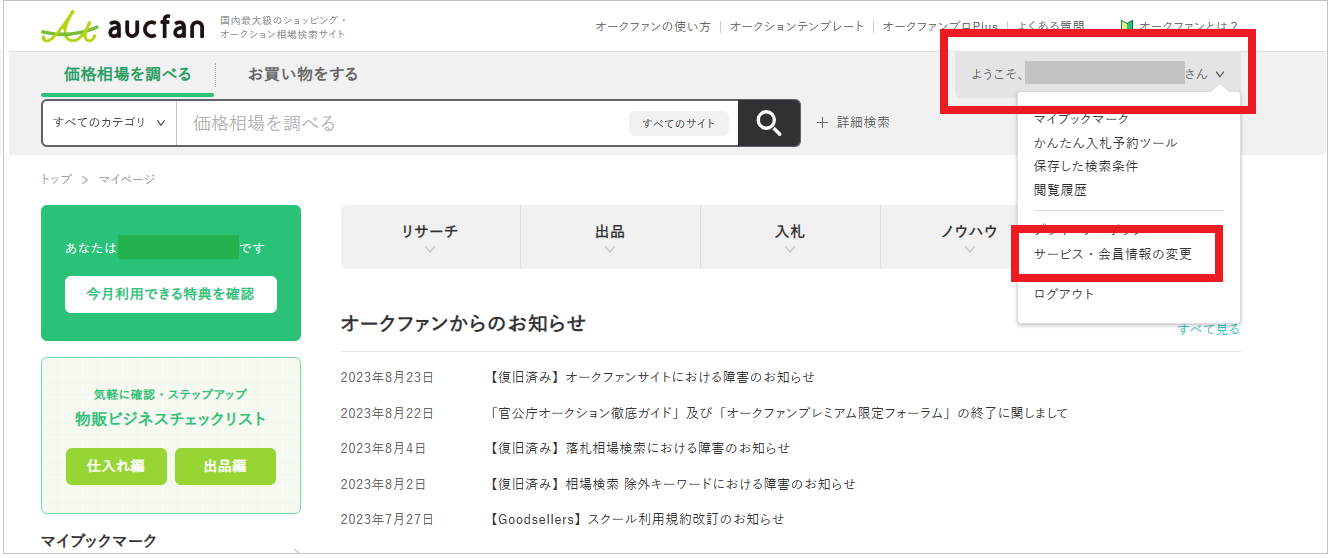Open notice about 官公庁オークション徹底ガイド
1331x558 pixels.
tap(776, 413)
